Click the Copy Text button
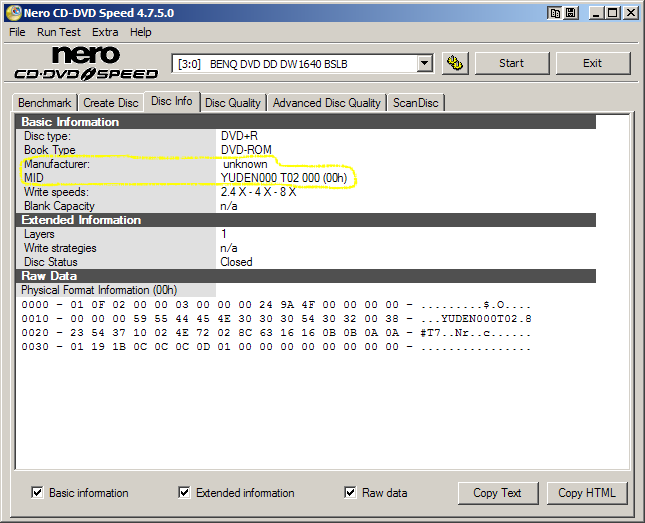Image resolution: width=645 pixels, height=523 pixels. click(x=497, y=493)
